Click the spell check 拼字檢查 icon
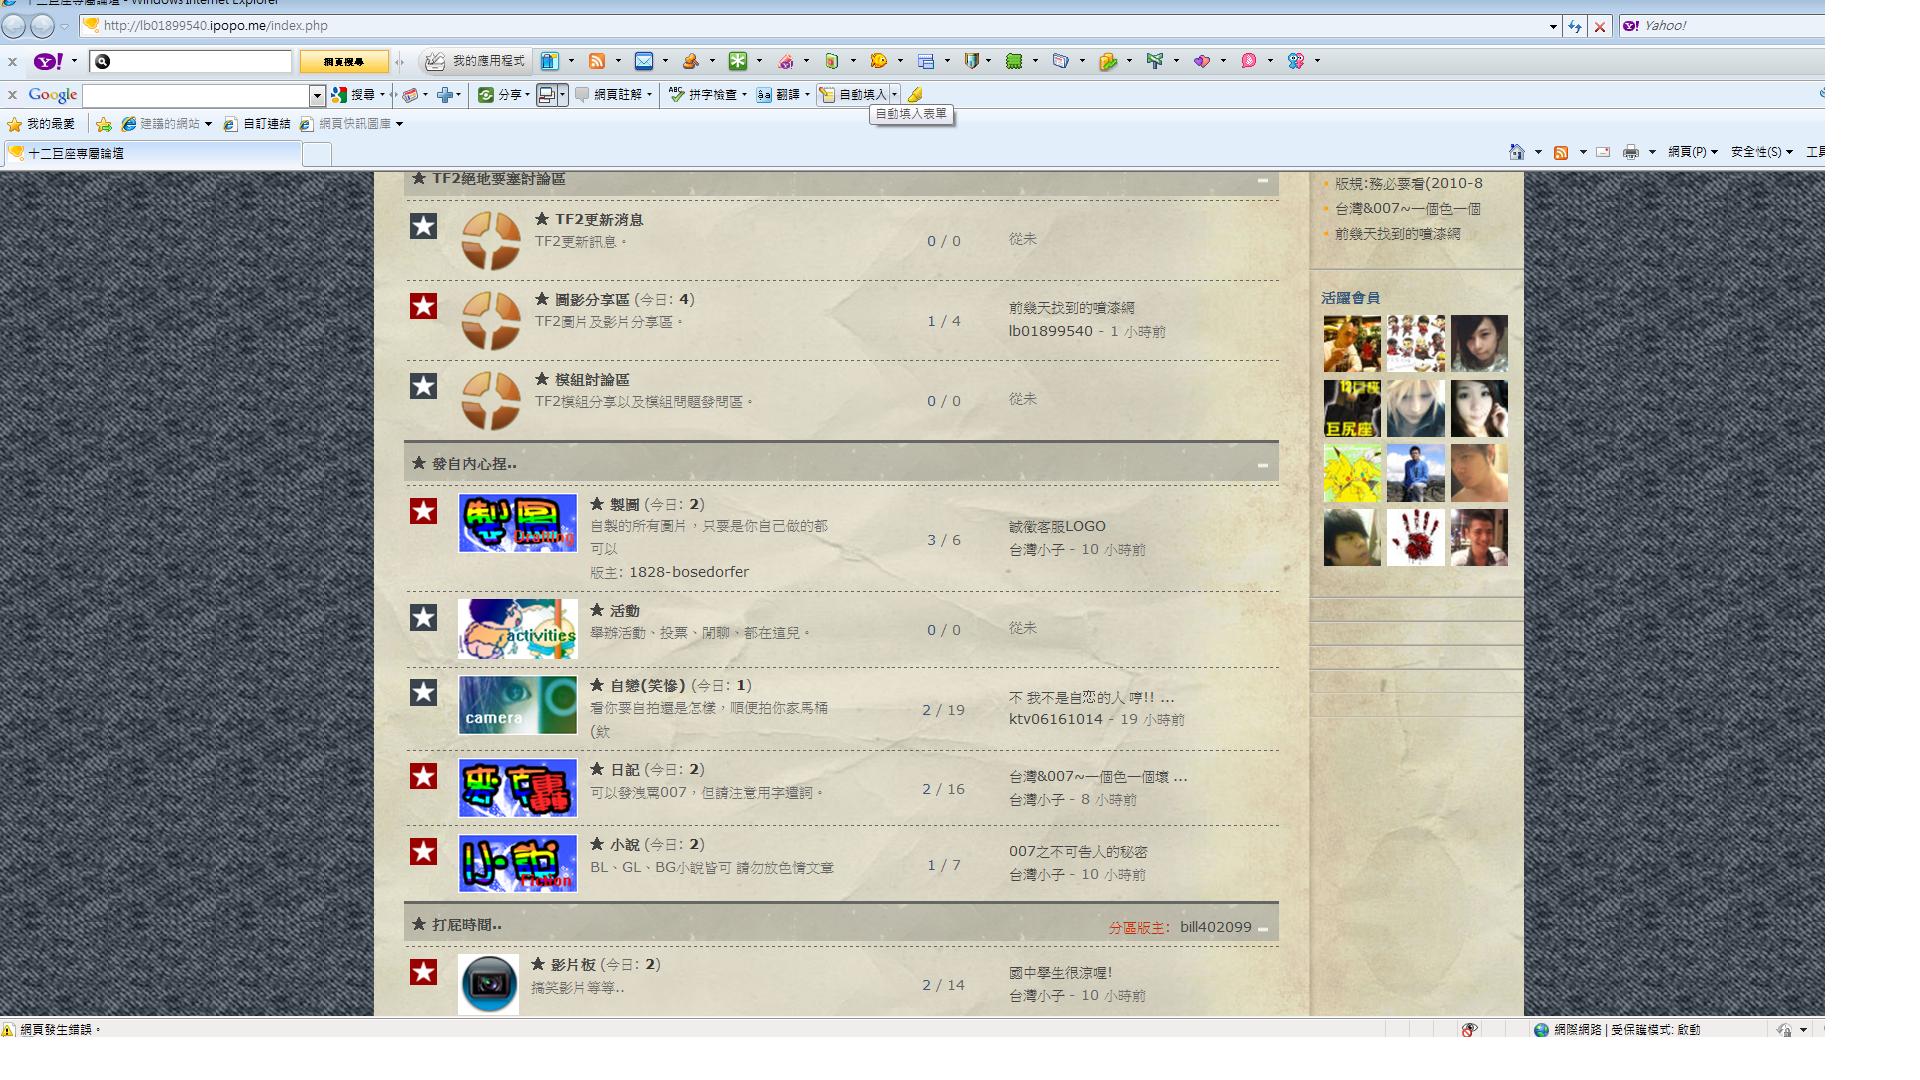The width and height of the screenshot is (1920, 1080). coord(677,94)
